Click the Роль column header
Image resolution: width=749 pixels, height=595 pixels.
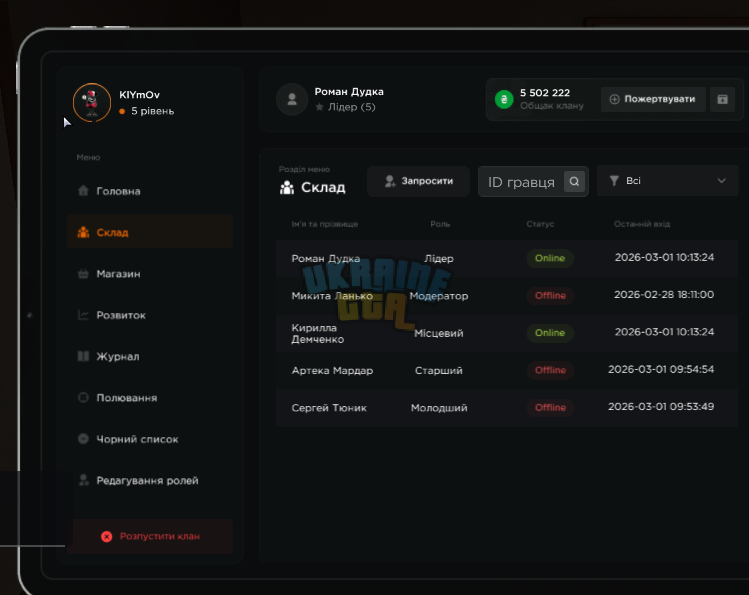coord(440,224)
